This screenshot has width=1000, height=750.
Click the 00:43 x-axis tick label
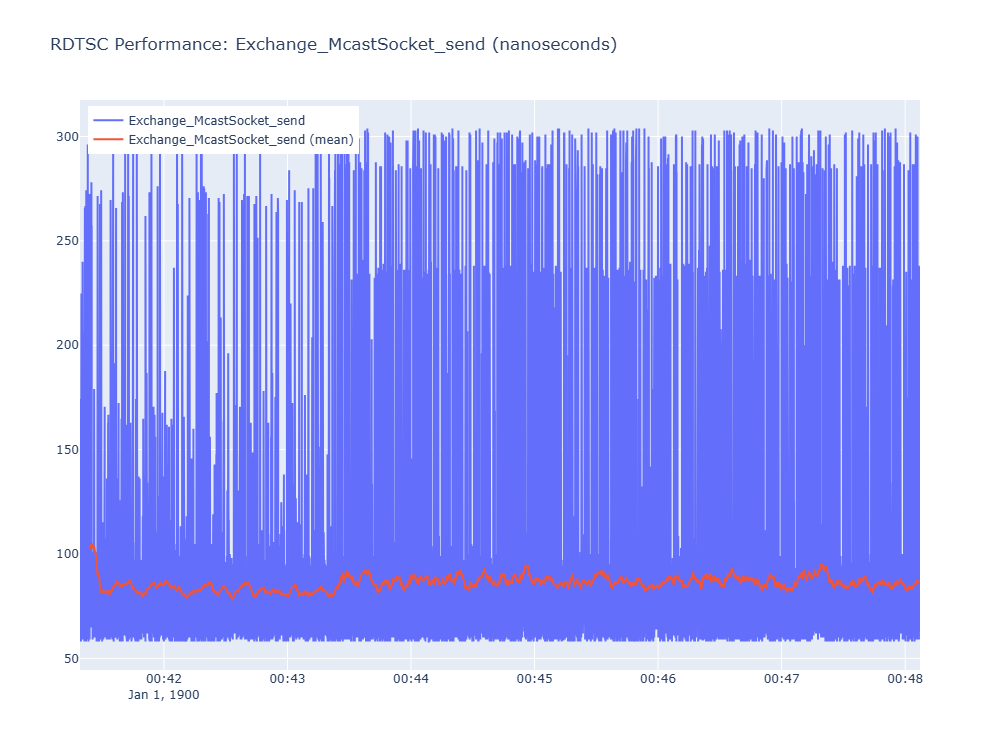point(288,679)
